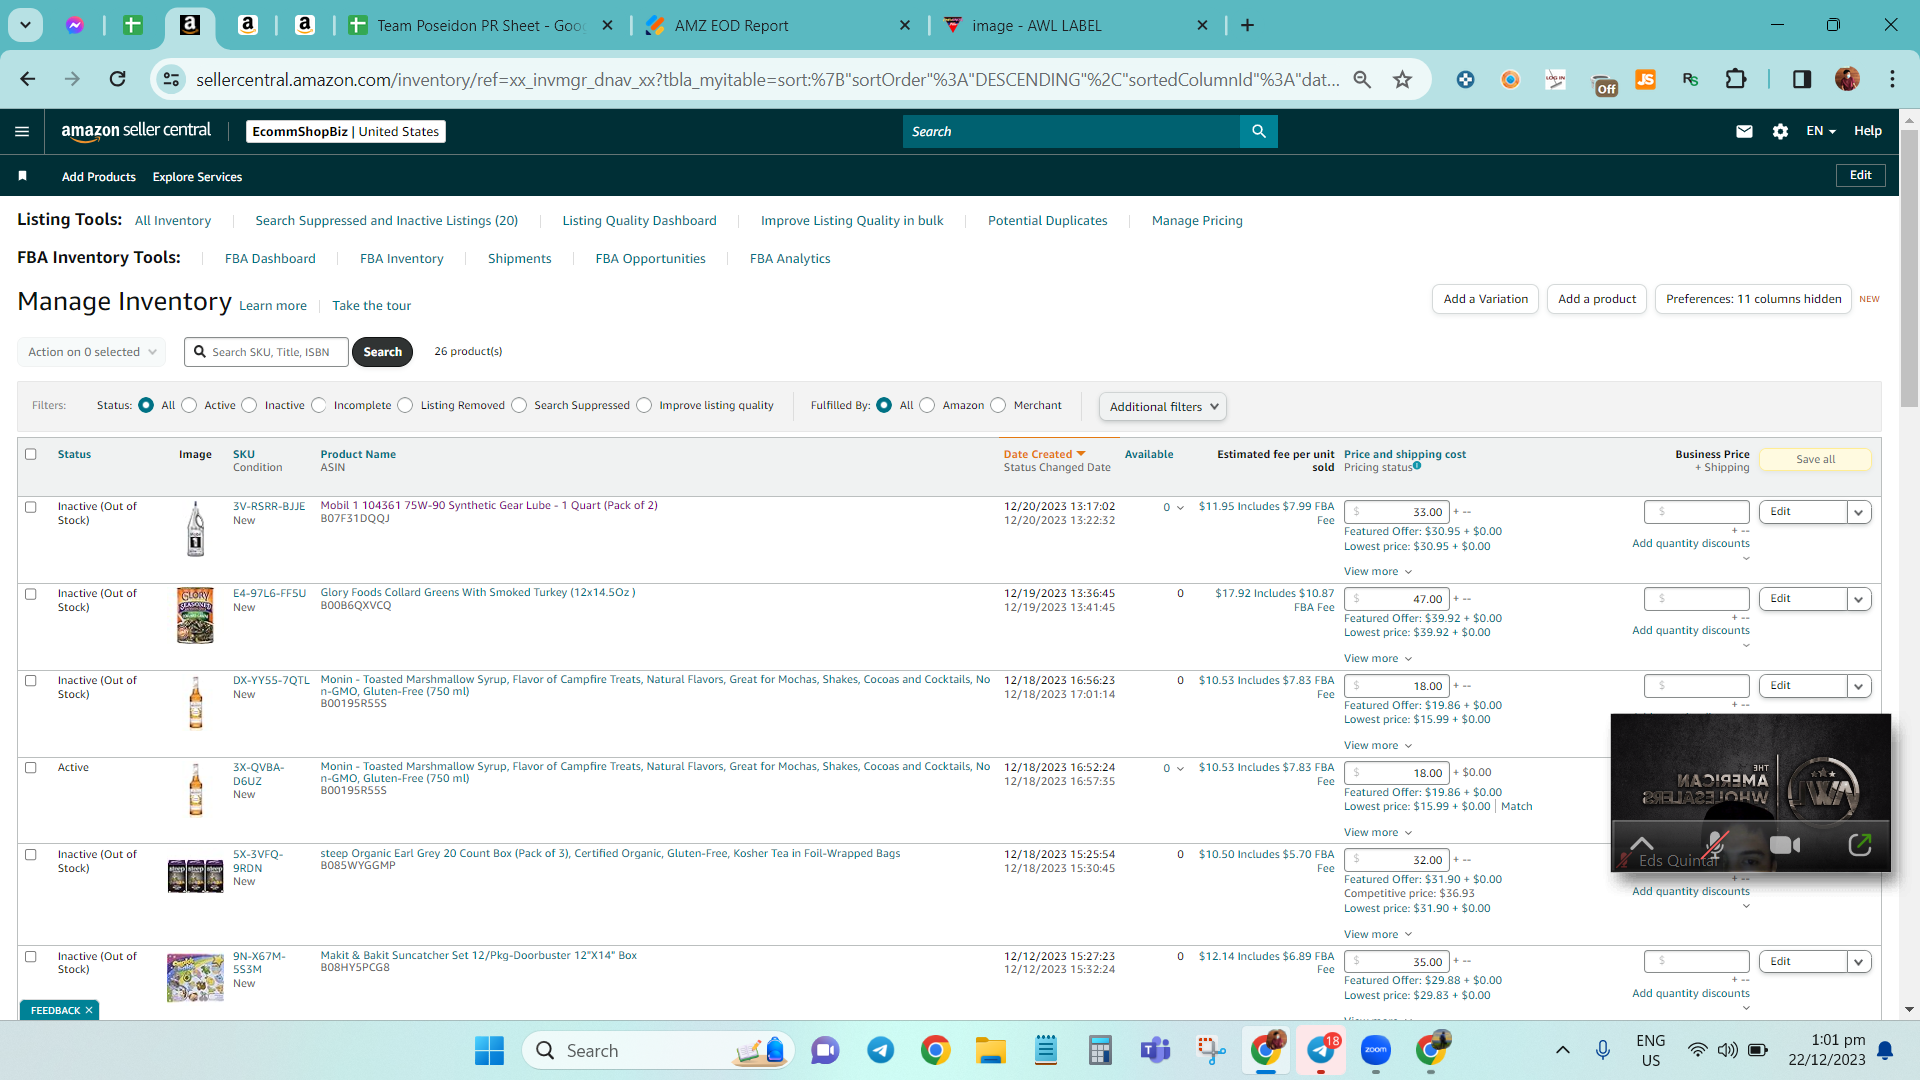Choose Merchant under Fulfilled By
The image size is (1920, 1080).
tap(998, 405)
